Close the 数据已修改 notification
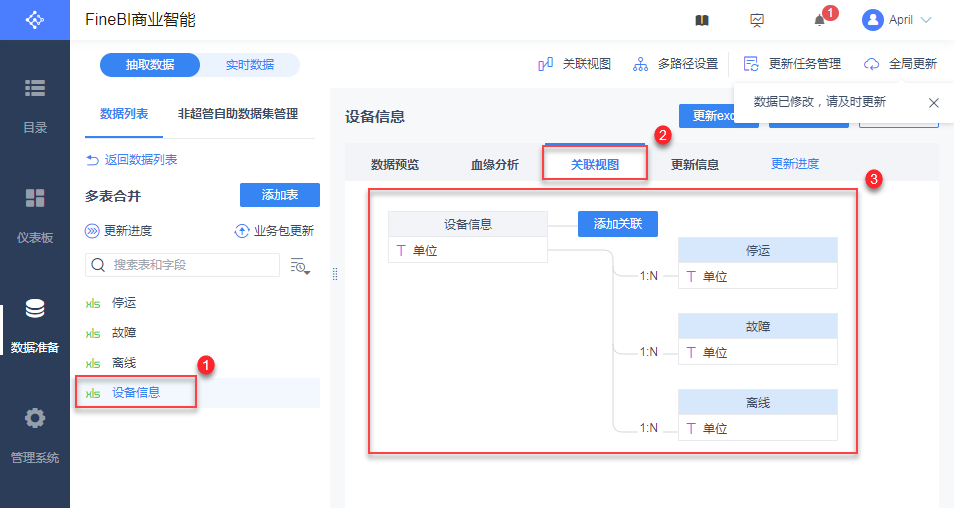The width and height of the screenshot is (954, 508). (x=934, y=103)
